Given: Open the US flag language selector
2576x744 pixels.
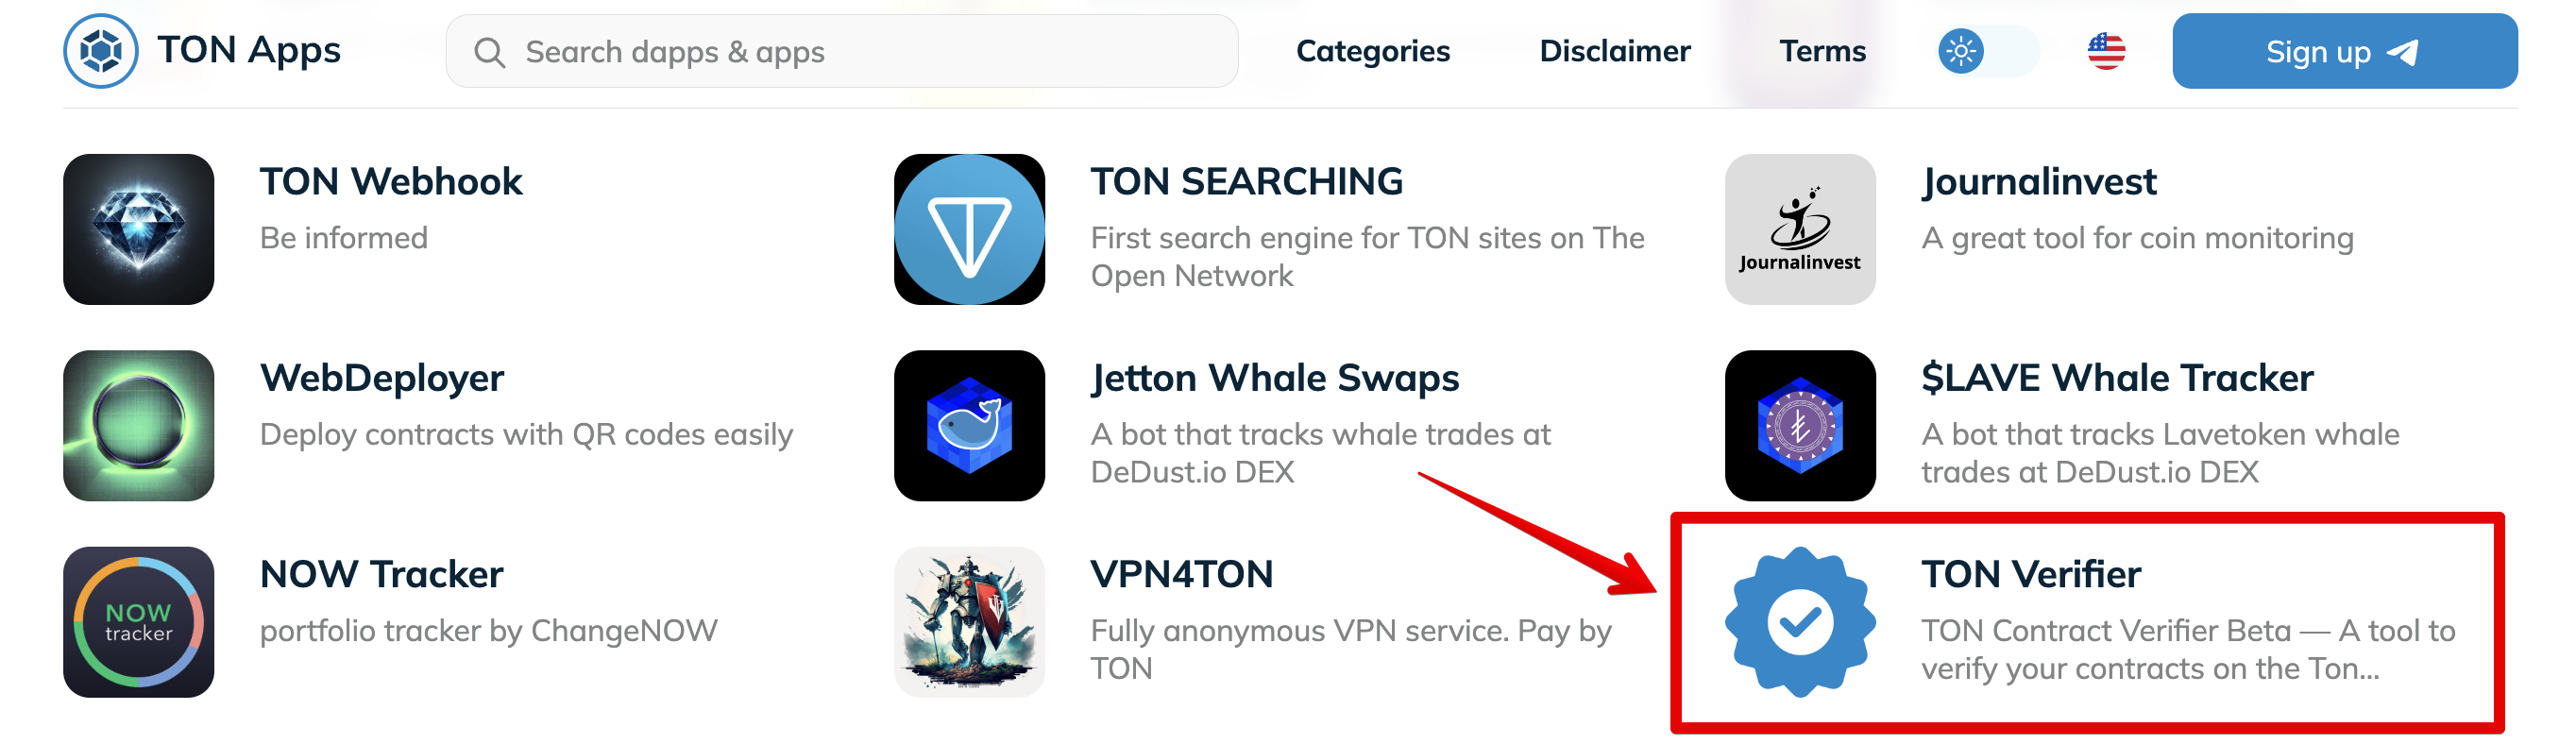Looking at the screenshot, I should (2106, 51).
